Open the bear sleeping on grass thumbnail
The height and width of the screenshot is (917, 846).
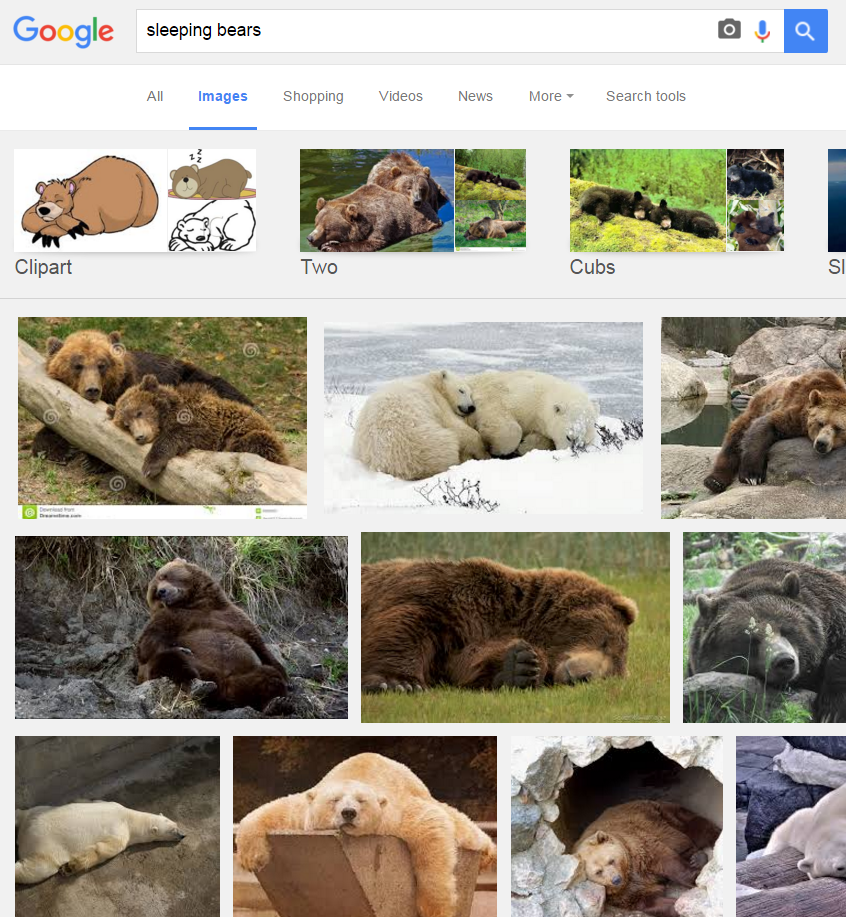515,626
